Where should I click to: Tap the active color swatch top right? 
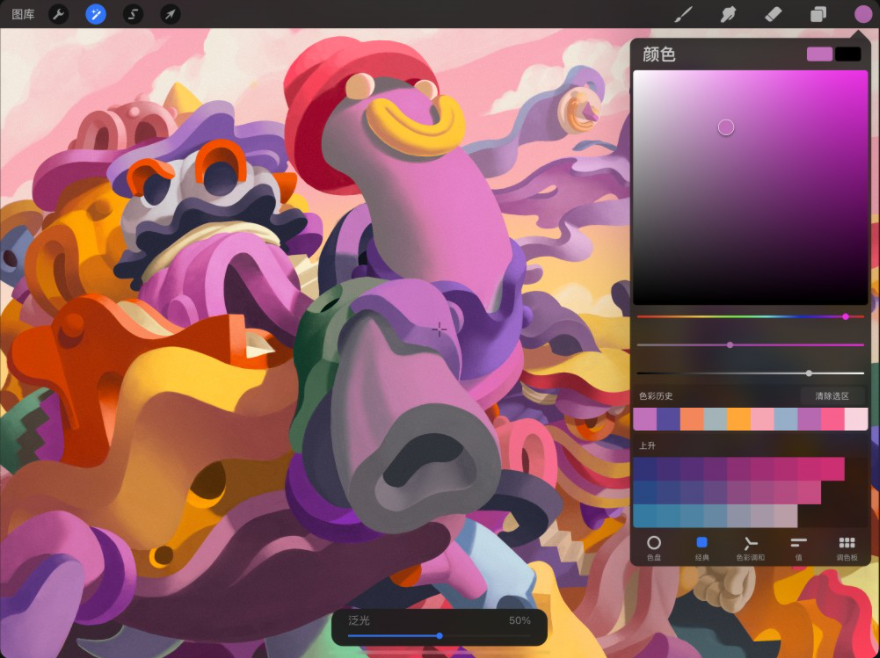[x=820, y=52]
